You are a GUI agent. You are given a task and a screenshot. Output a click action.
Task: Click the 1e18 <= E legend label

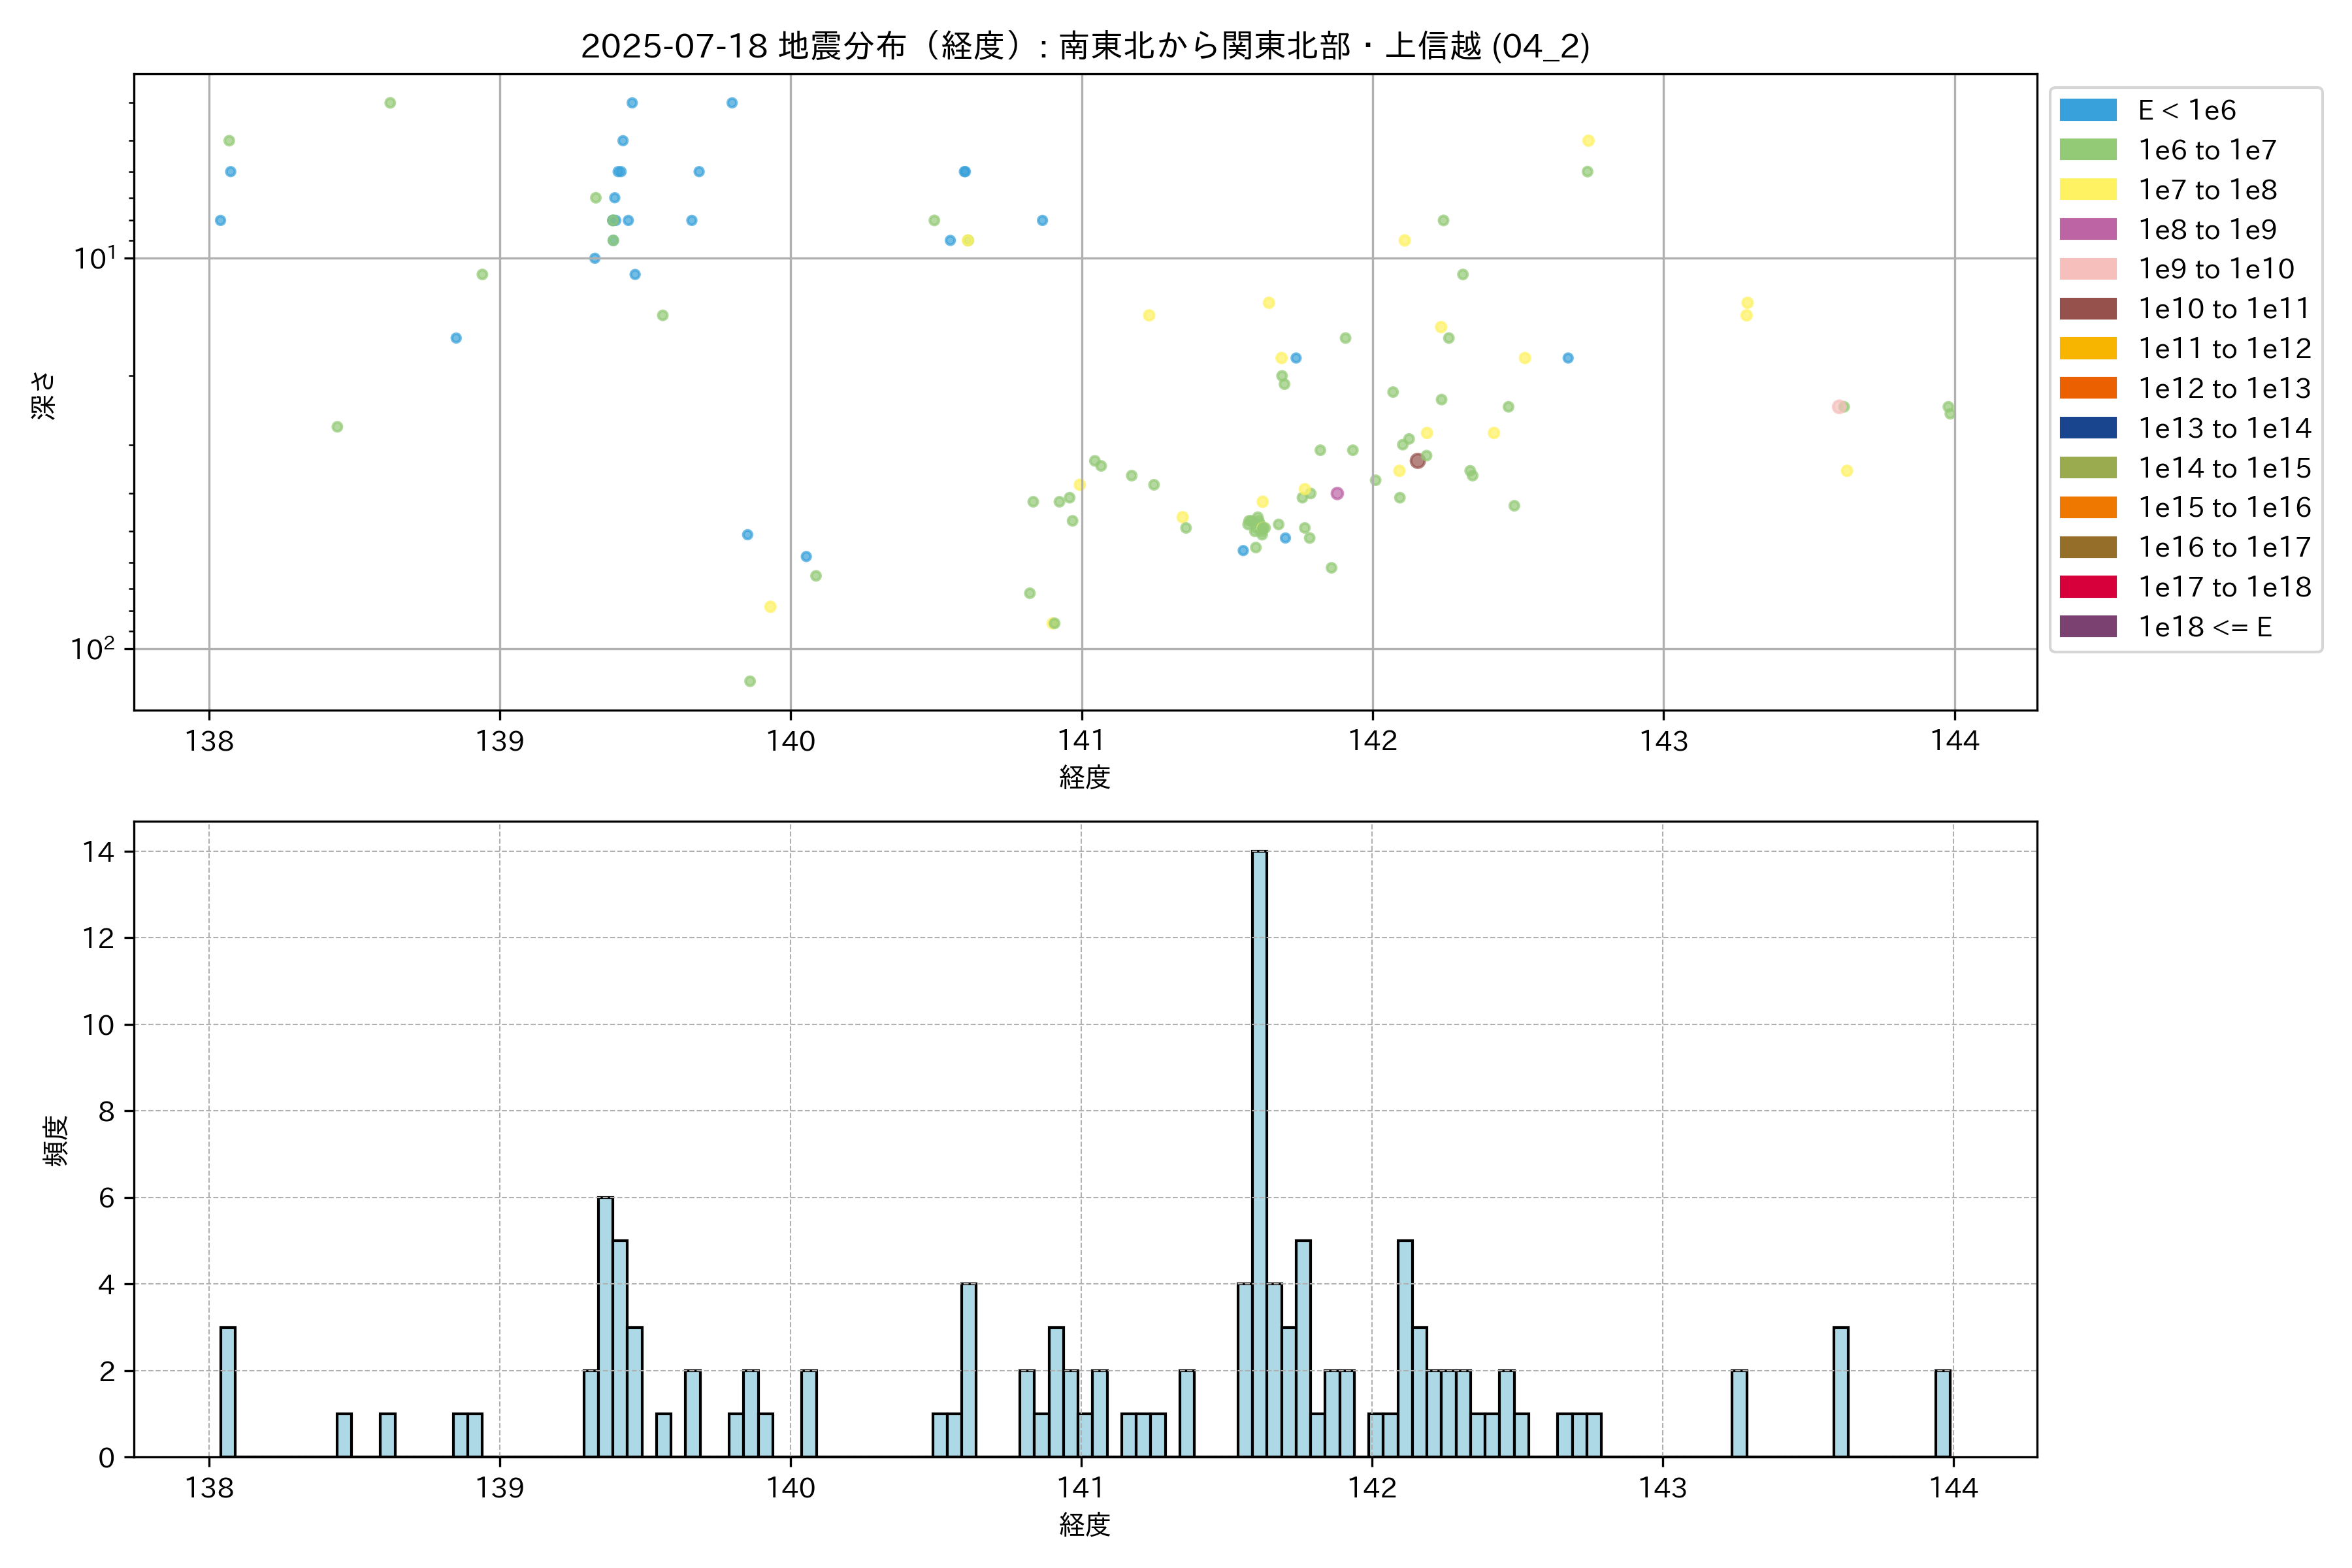(x=2204, y=627)
